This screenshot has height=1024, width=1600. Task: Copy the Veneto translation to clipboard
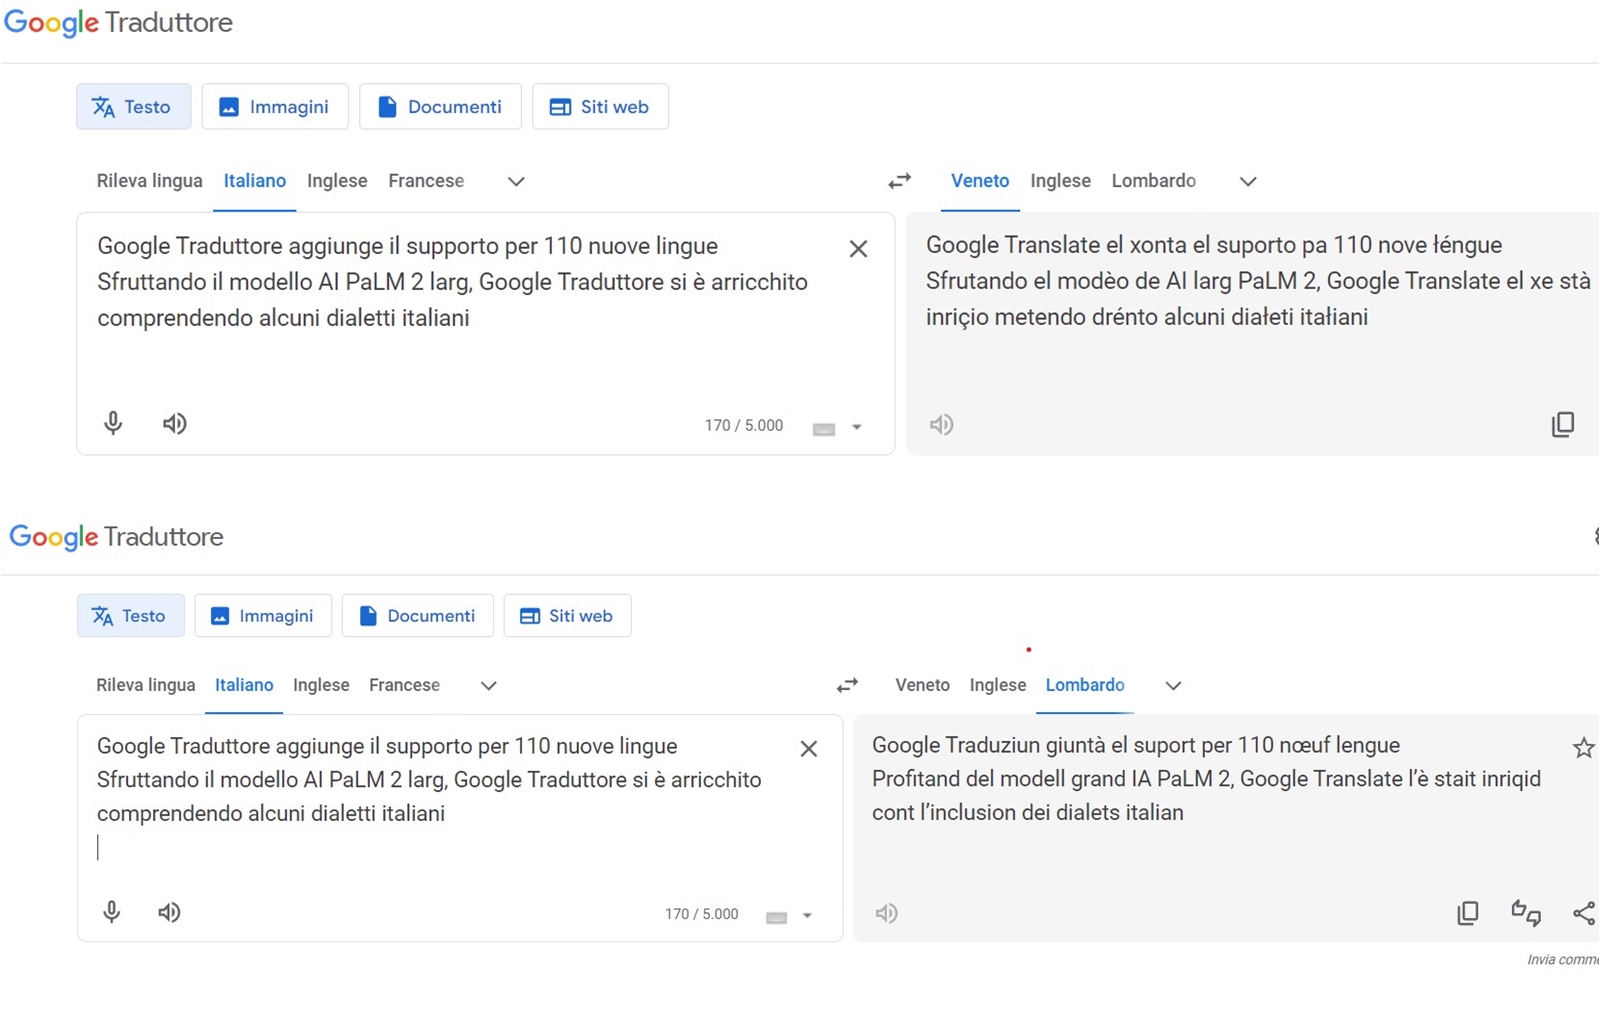tap(1562, 424)
